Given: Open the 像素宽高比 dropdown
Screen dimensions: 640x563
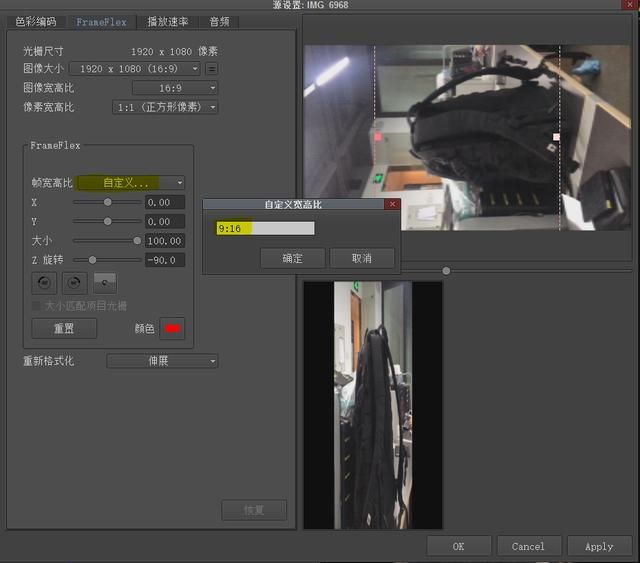Looking at the screenshot, I should (x=175, y=107).
